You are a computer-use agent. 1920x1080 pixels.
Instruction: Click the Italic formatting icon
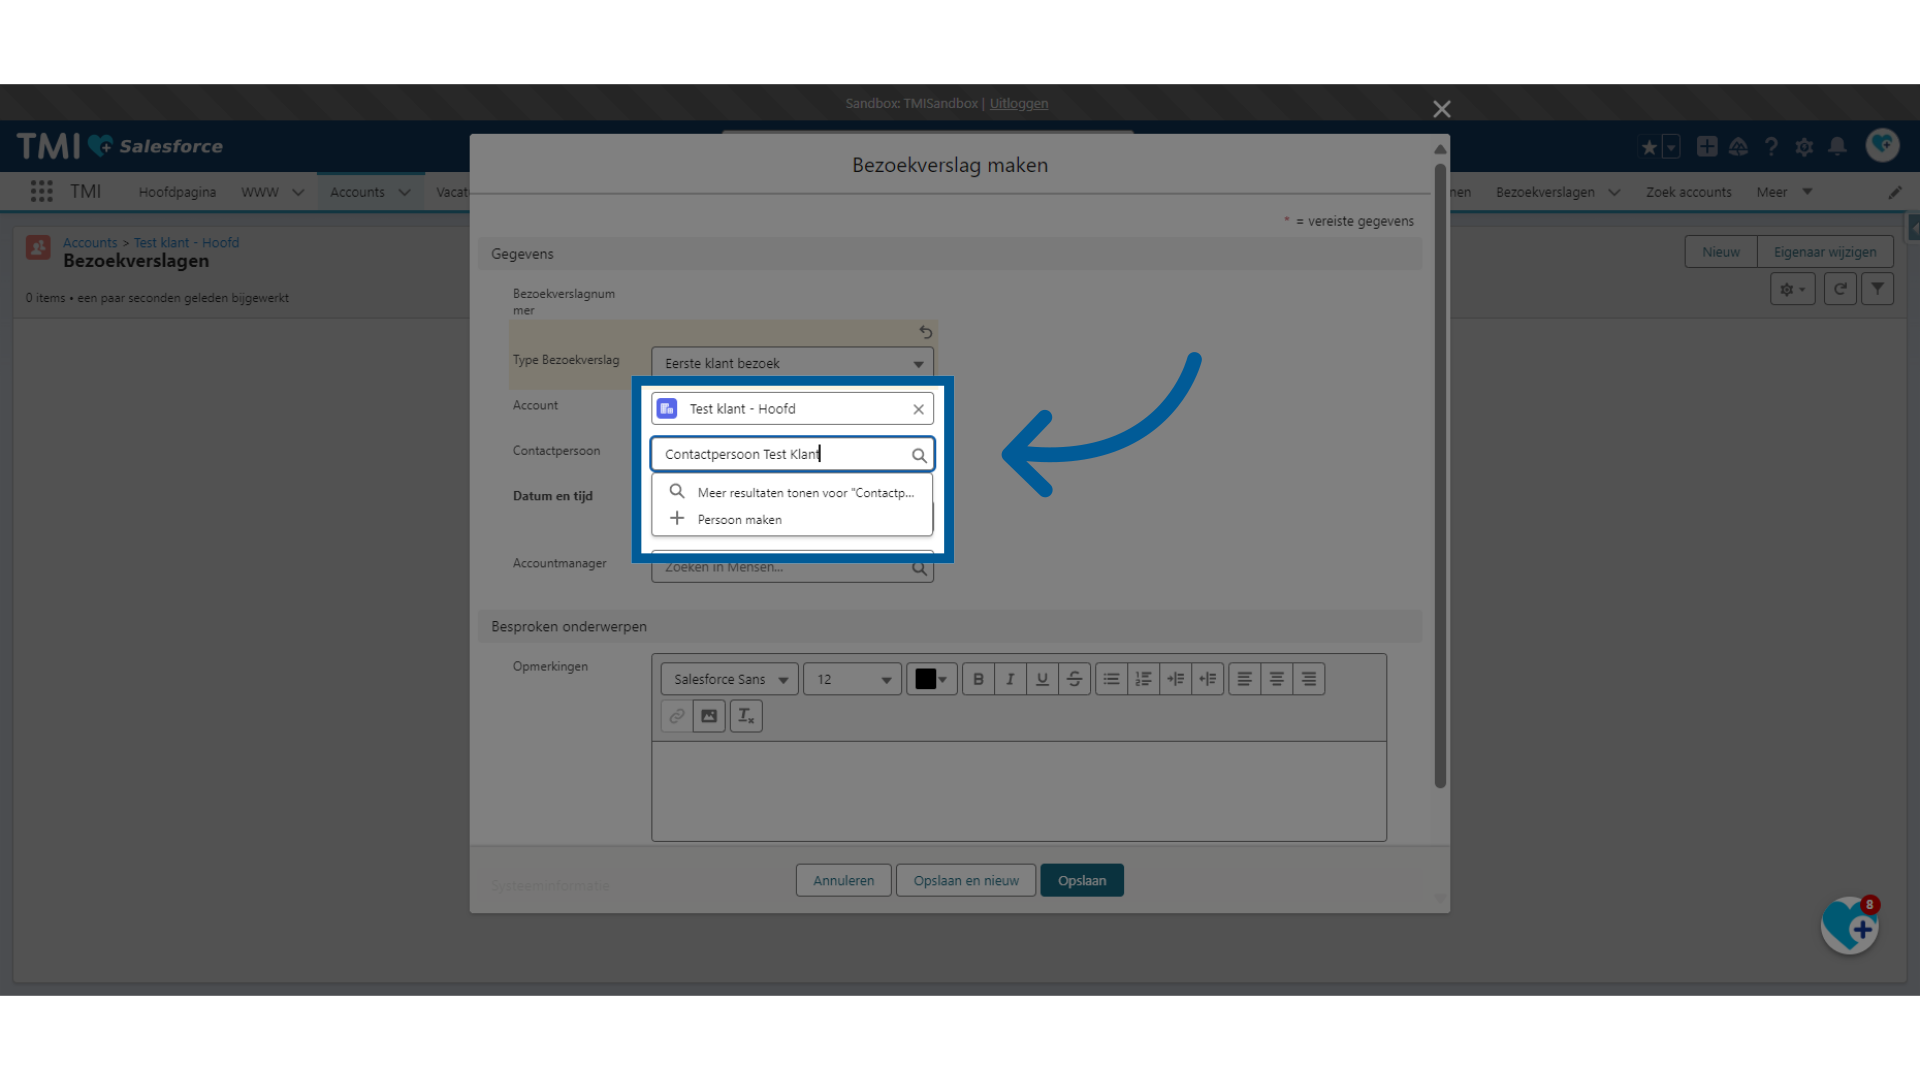pos(1009,678)
